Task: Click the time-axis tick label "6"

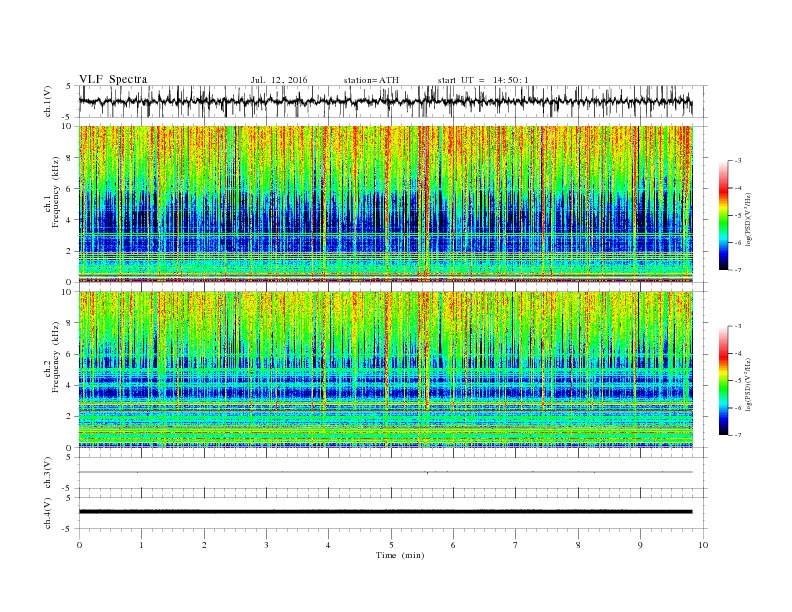Action: (x=453, y=545)
